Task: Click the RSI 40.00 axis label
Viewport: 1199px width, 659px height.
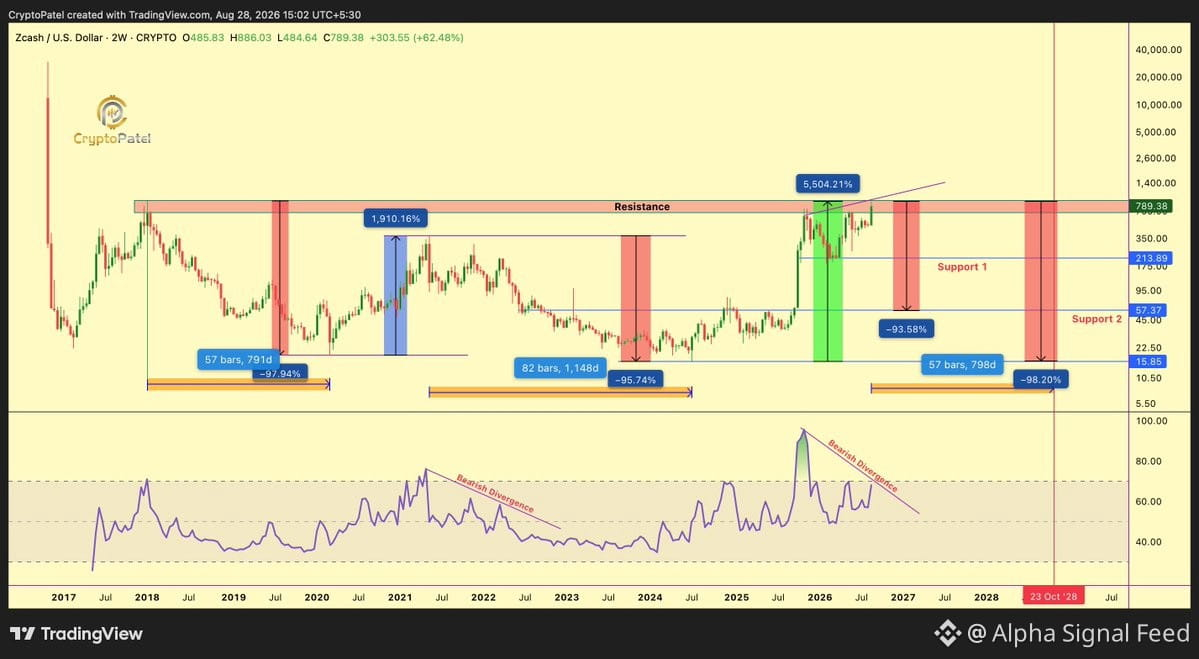Action: point(1149,542)
